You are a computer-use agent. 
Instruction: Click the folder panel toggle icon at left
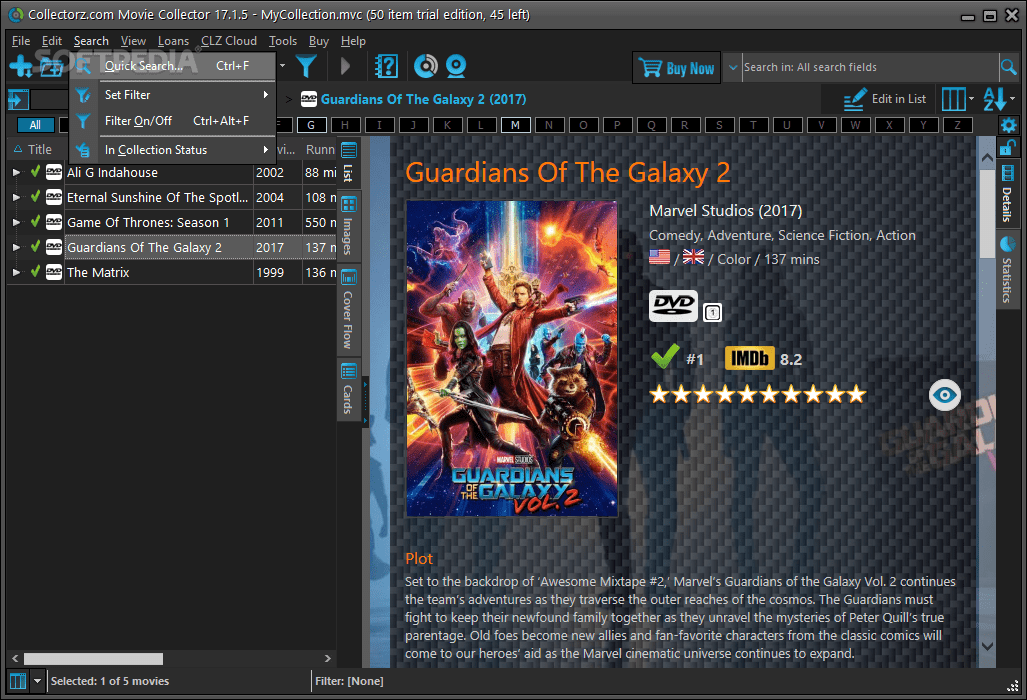coord(18,100)
